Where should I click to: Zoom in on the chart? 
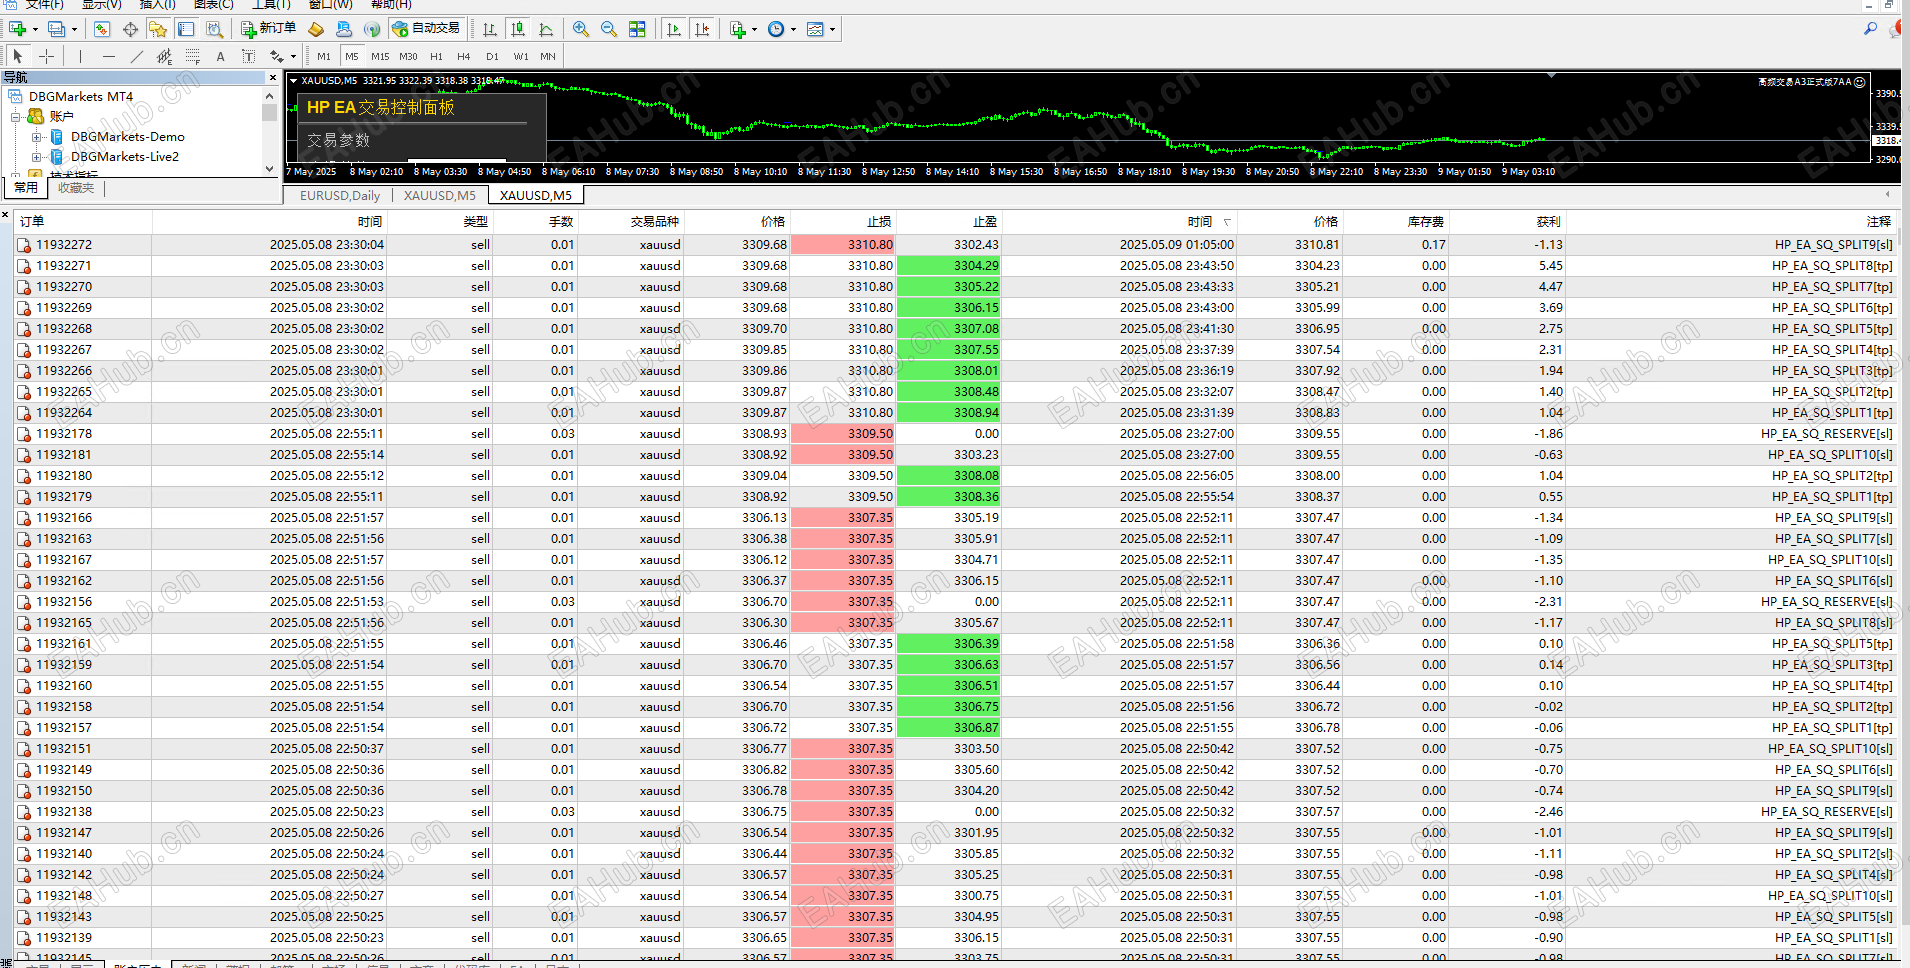click(581, 29)
